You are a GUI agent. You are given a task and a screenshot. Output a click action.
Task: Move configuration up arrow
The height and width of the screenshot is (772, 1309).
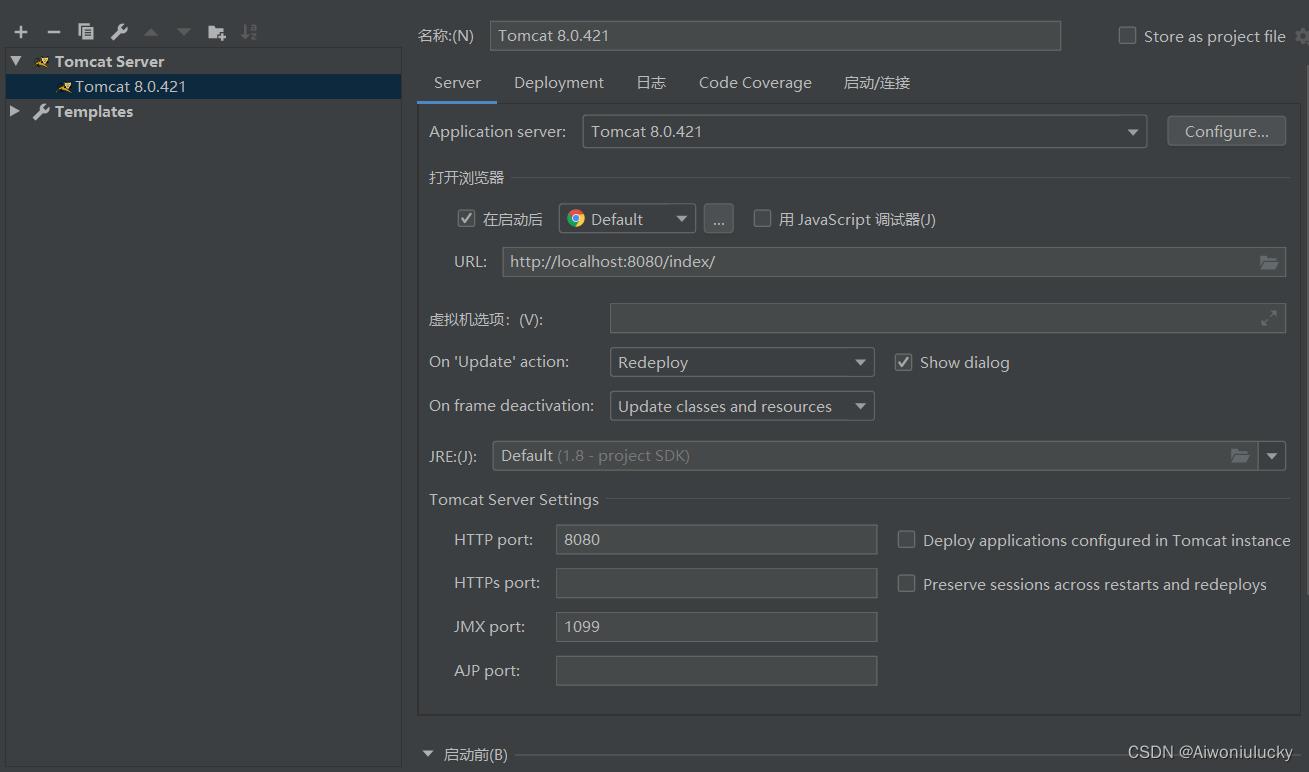(151, 32)
